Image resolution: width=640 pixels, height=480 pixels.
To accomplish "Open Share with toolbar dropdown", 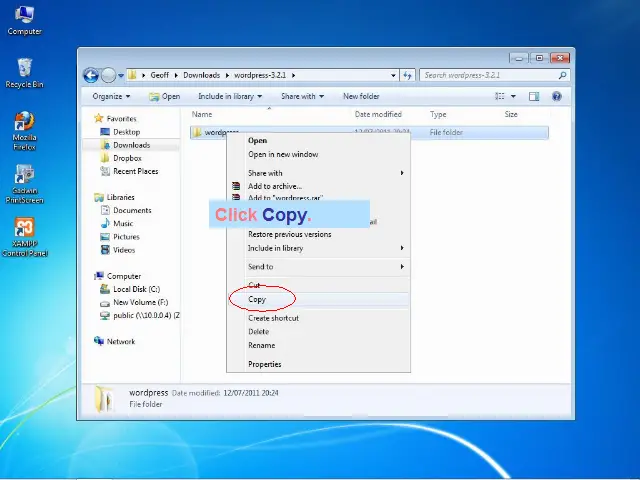I will tap(302, 96).
